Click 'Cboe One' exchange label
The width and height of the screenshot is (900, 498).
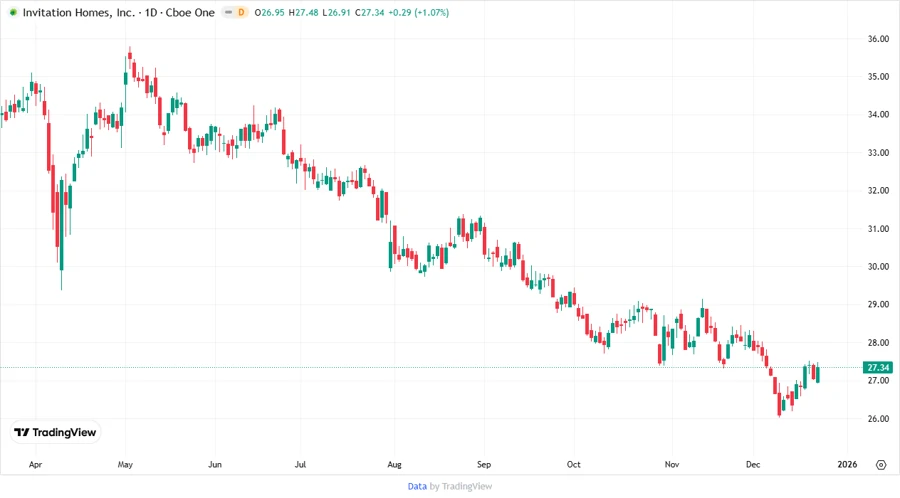[x=190, y=12]
